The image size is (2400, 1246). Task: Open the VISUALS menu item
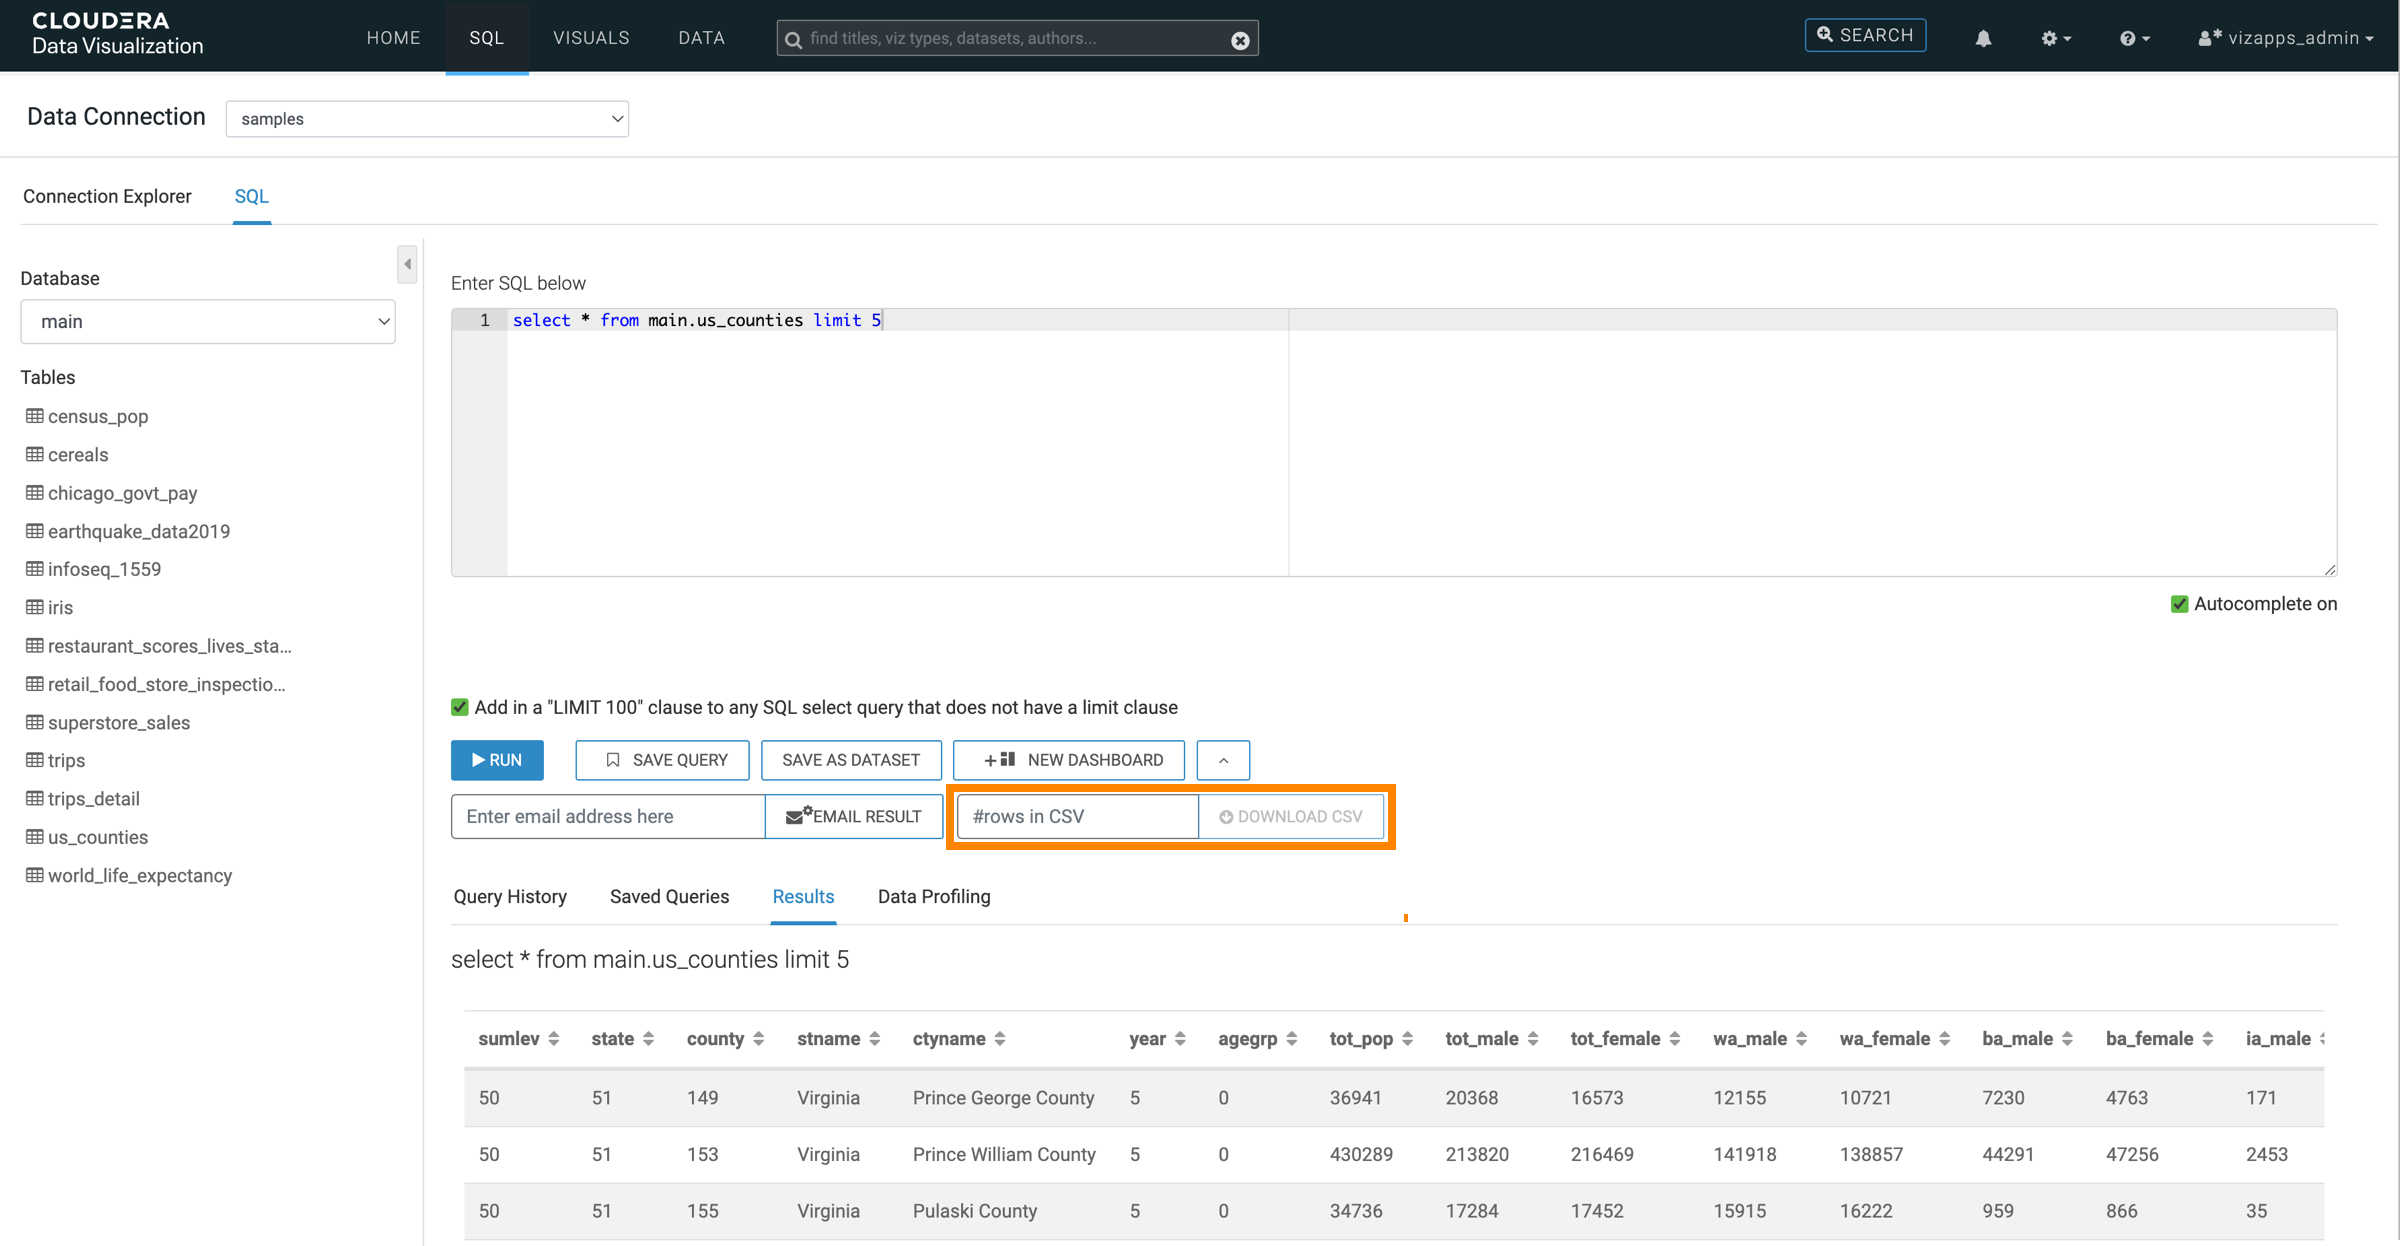(x=591, y=38)
